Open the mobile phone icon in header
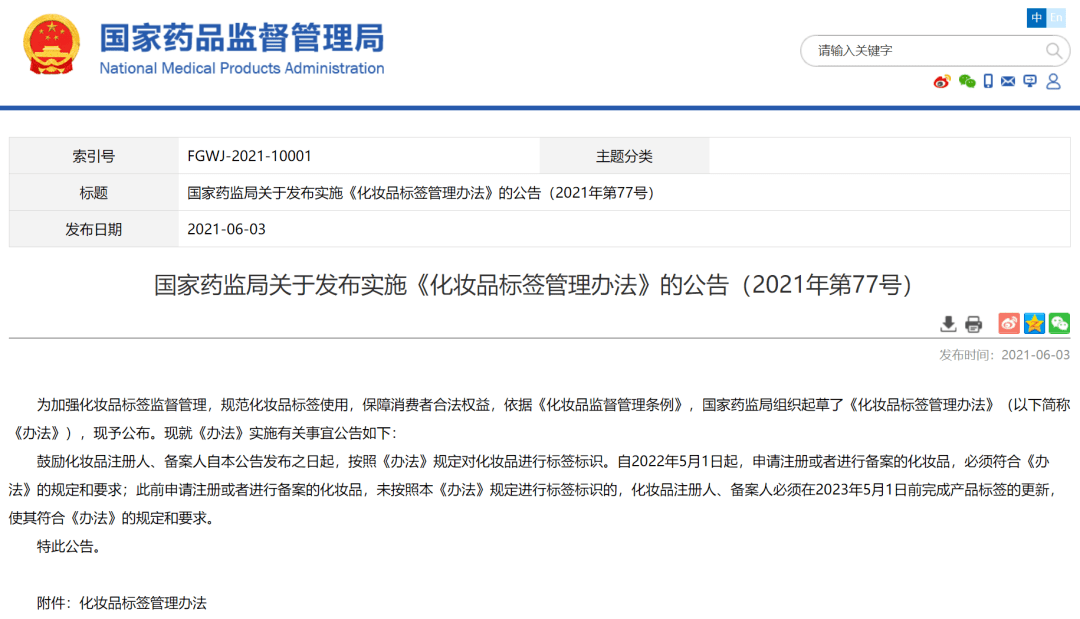Image resolution: width=1080 pixels, height=619 pixels. click(x=988, y=81)
